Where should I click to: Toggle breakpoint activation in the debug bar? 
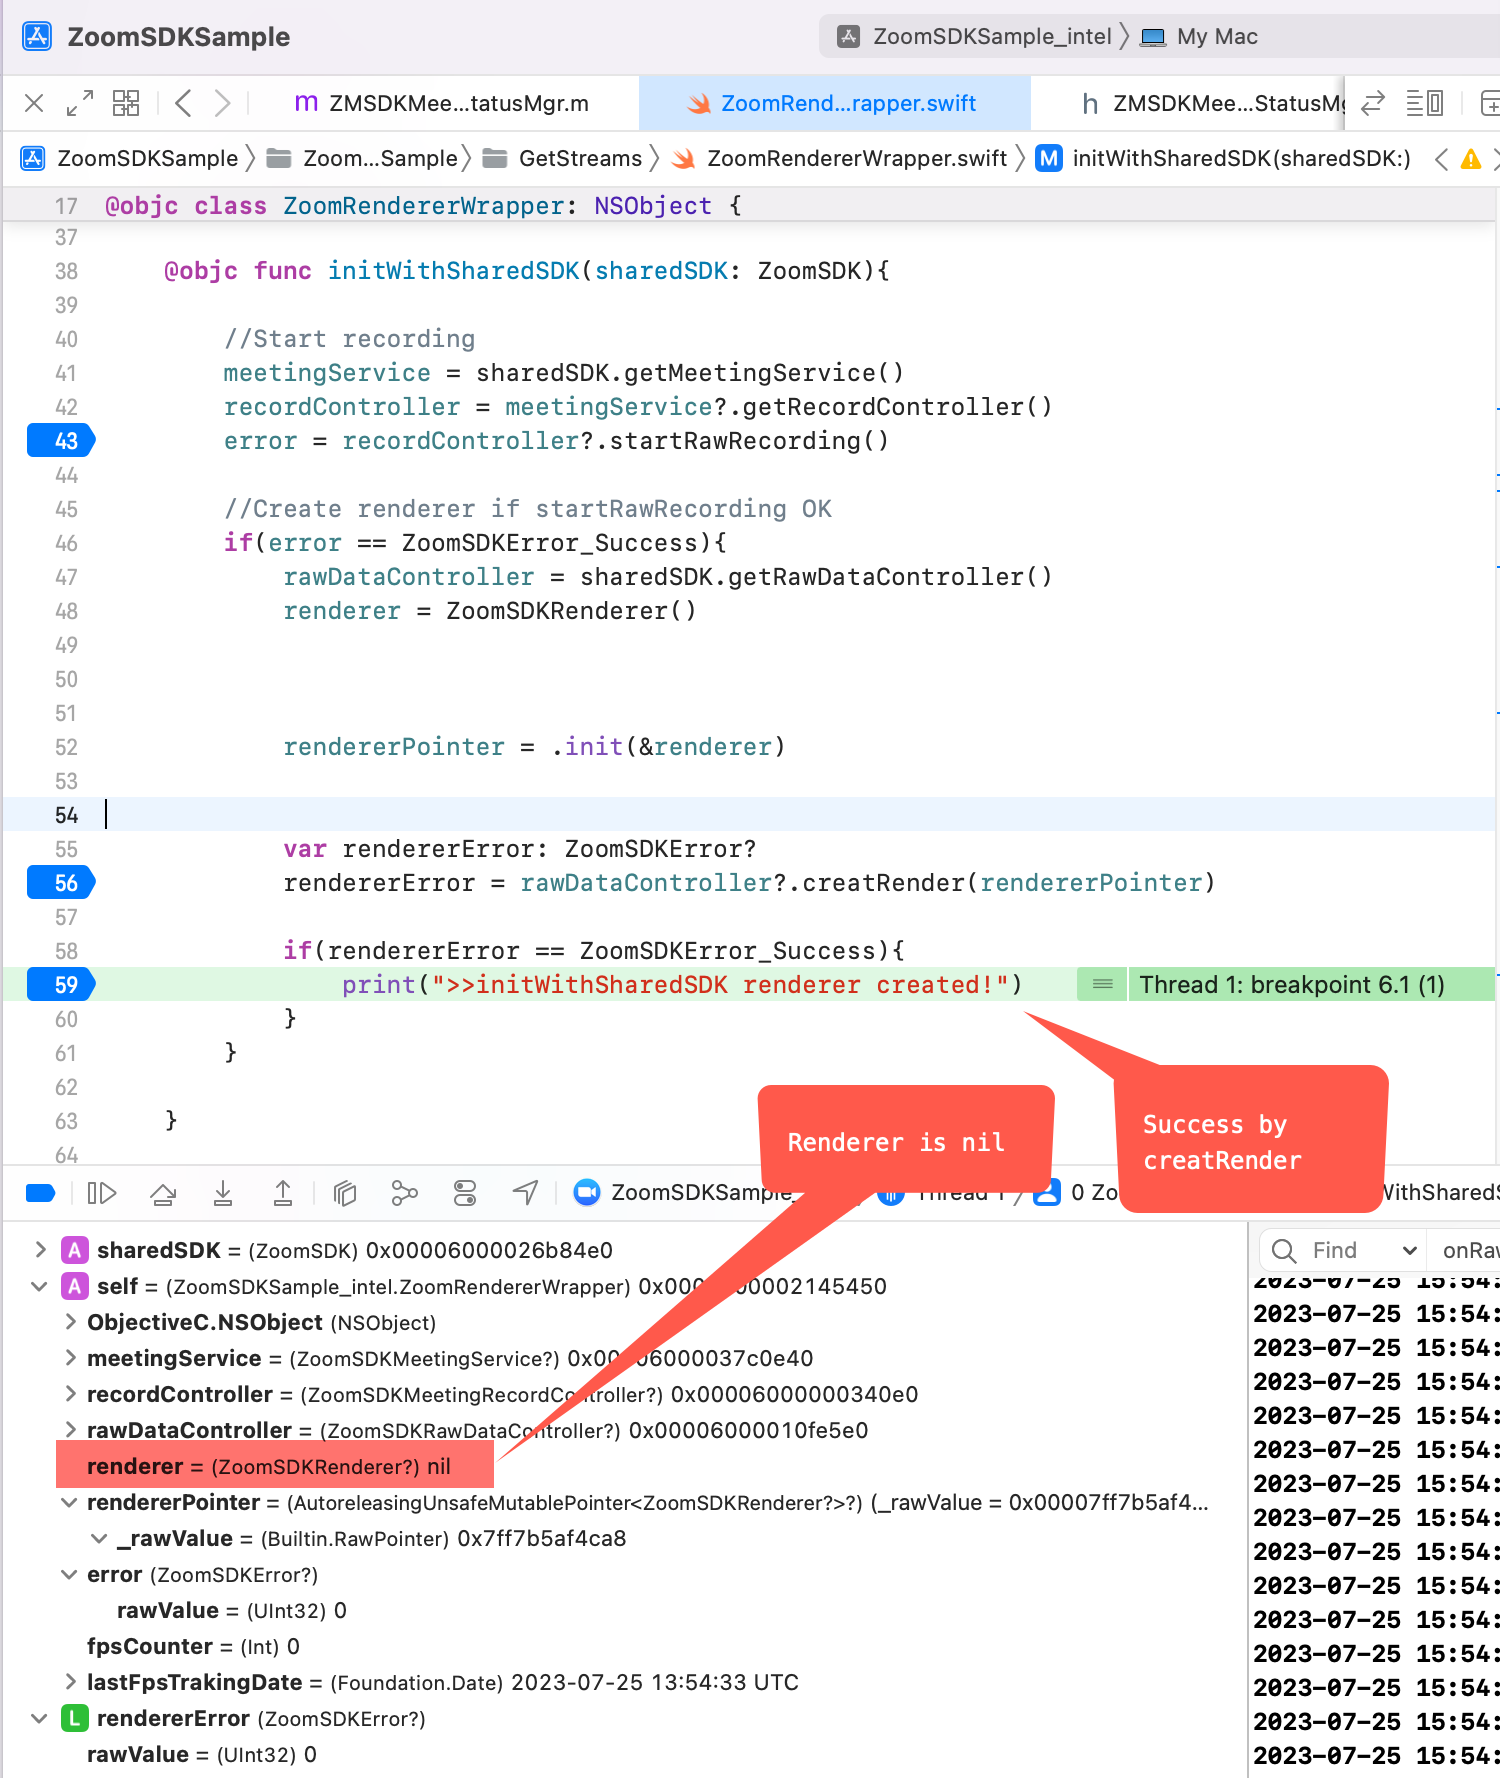(x=41, y=1192)
